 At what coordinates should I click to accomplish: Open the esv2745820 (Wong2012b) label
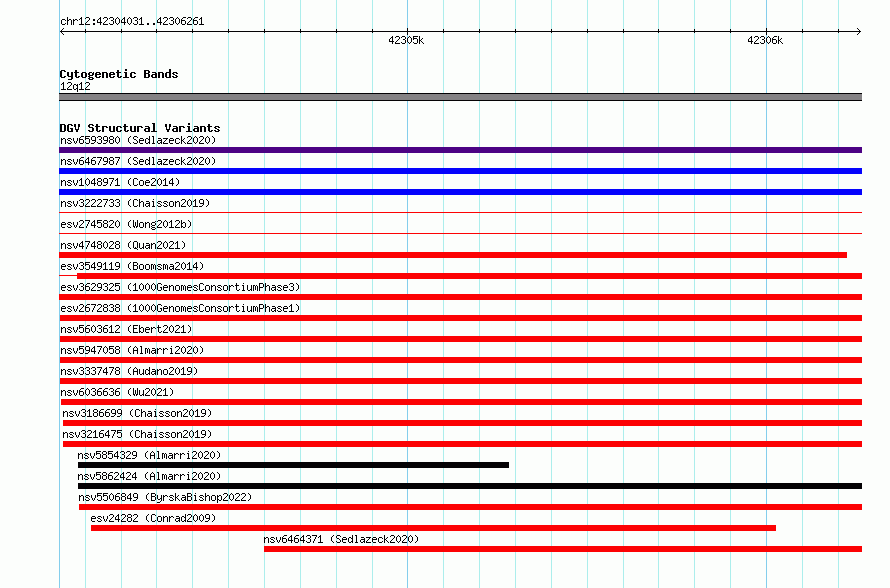[x=126, y=224]
